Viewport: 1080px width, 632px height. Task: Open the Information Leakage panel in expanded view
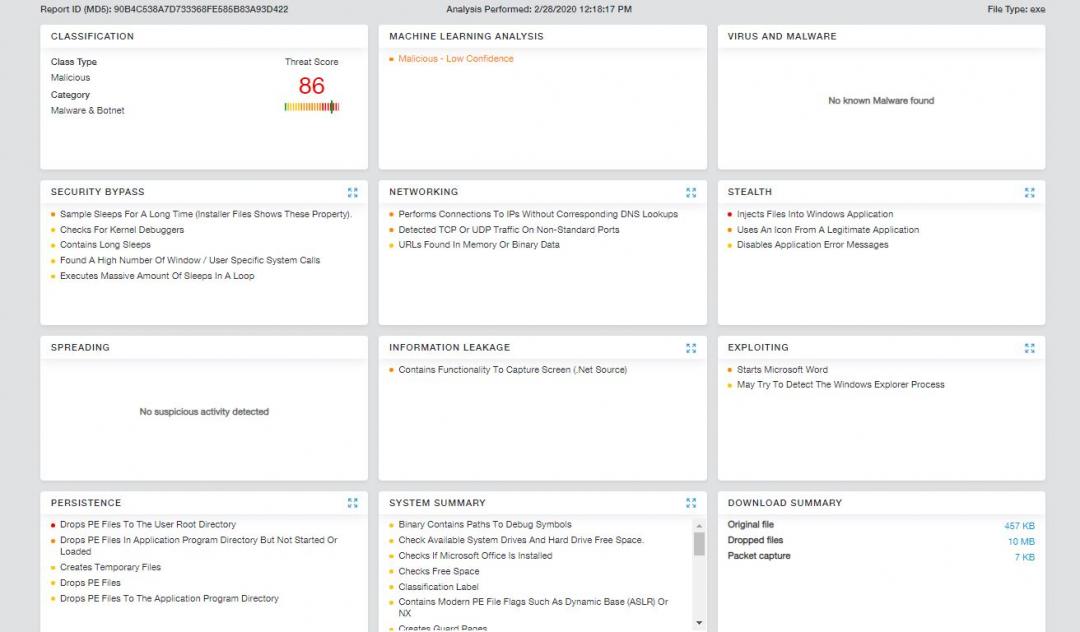(x=691, y=348)
